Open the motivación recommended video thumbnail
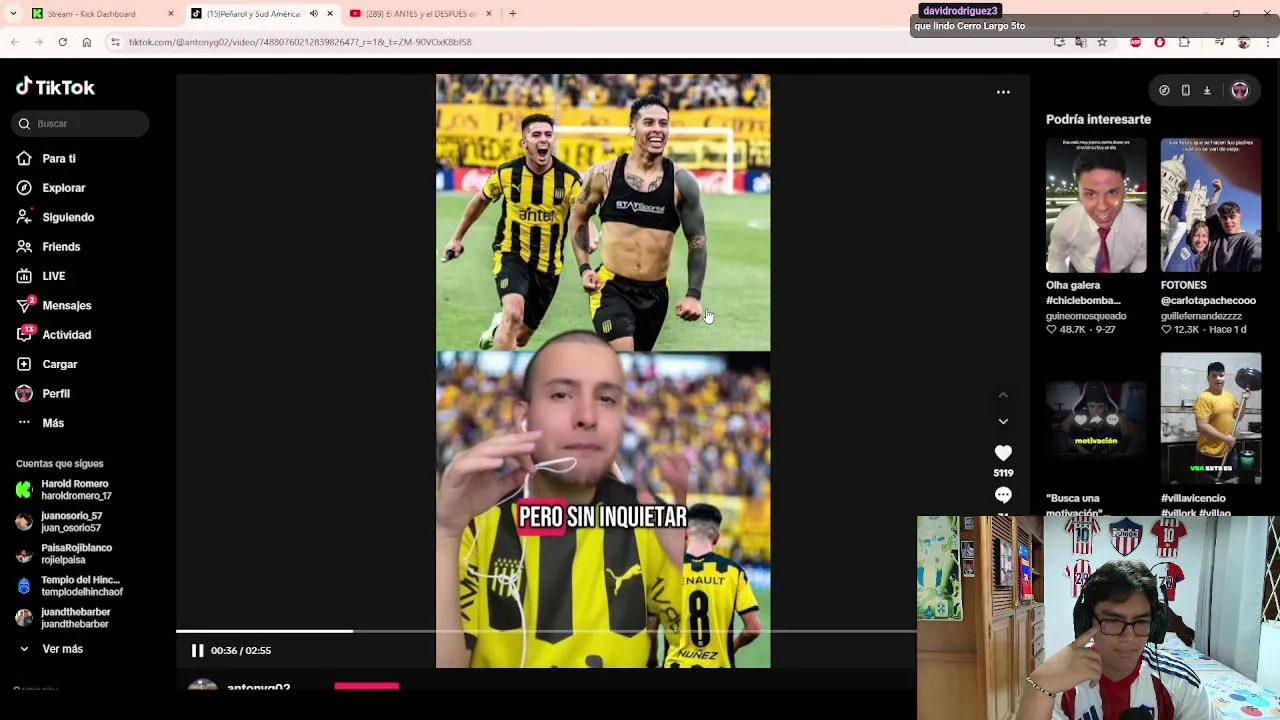This screenshot has height=720, width=1280. [x=1096, y=418]
